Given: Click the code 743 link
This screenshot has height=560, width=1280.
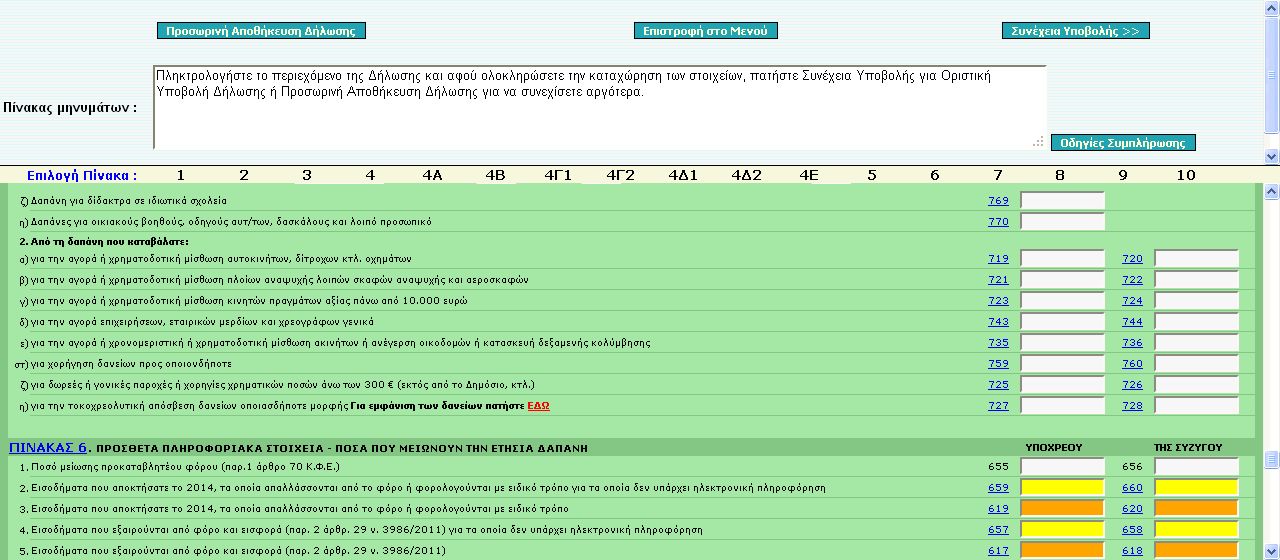Looking at the screenshot, I should [x=998, y=322].
